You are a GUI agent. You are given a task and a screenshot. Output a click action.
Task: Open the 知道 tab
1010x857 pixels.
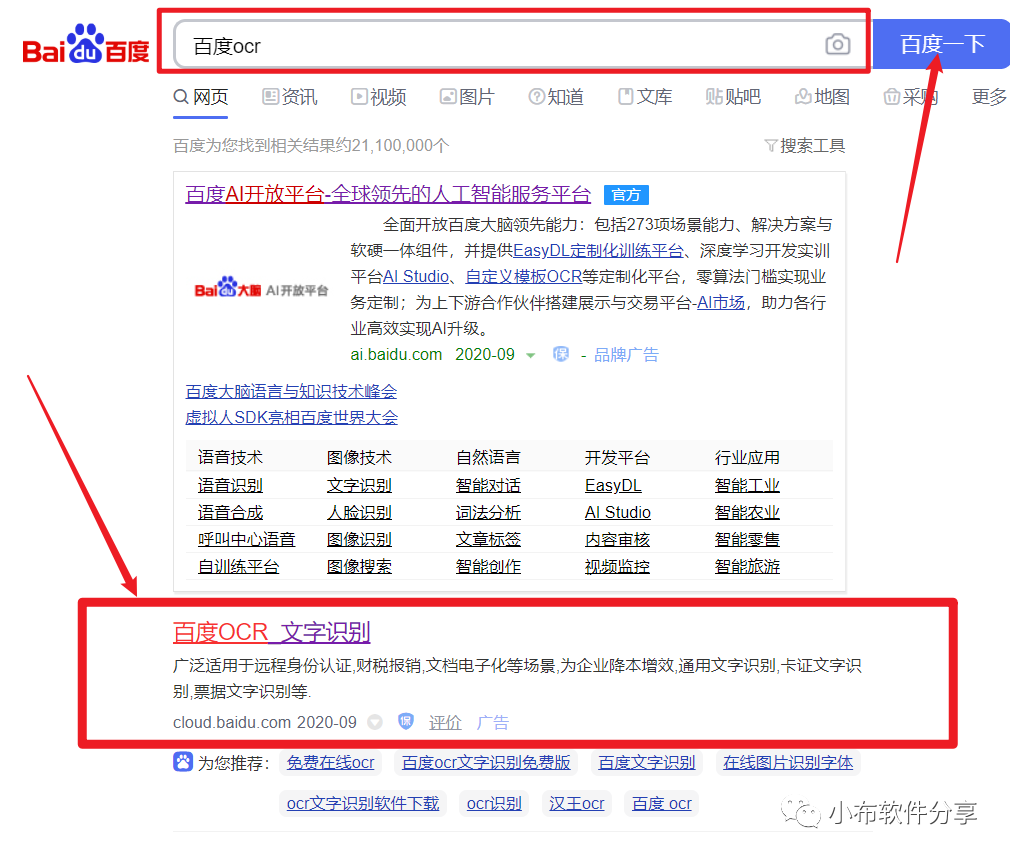pyautogui.click(x=556, y=97)
